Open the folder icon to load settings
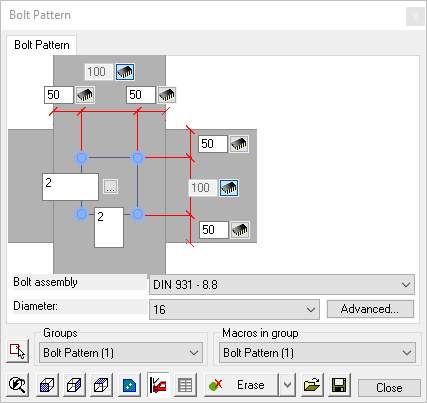The height and width of the screenshot is (403, 427). [312, 385]
